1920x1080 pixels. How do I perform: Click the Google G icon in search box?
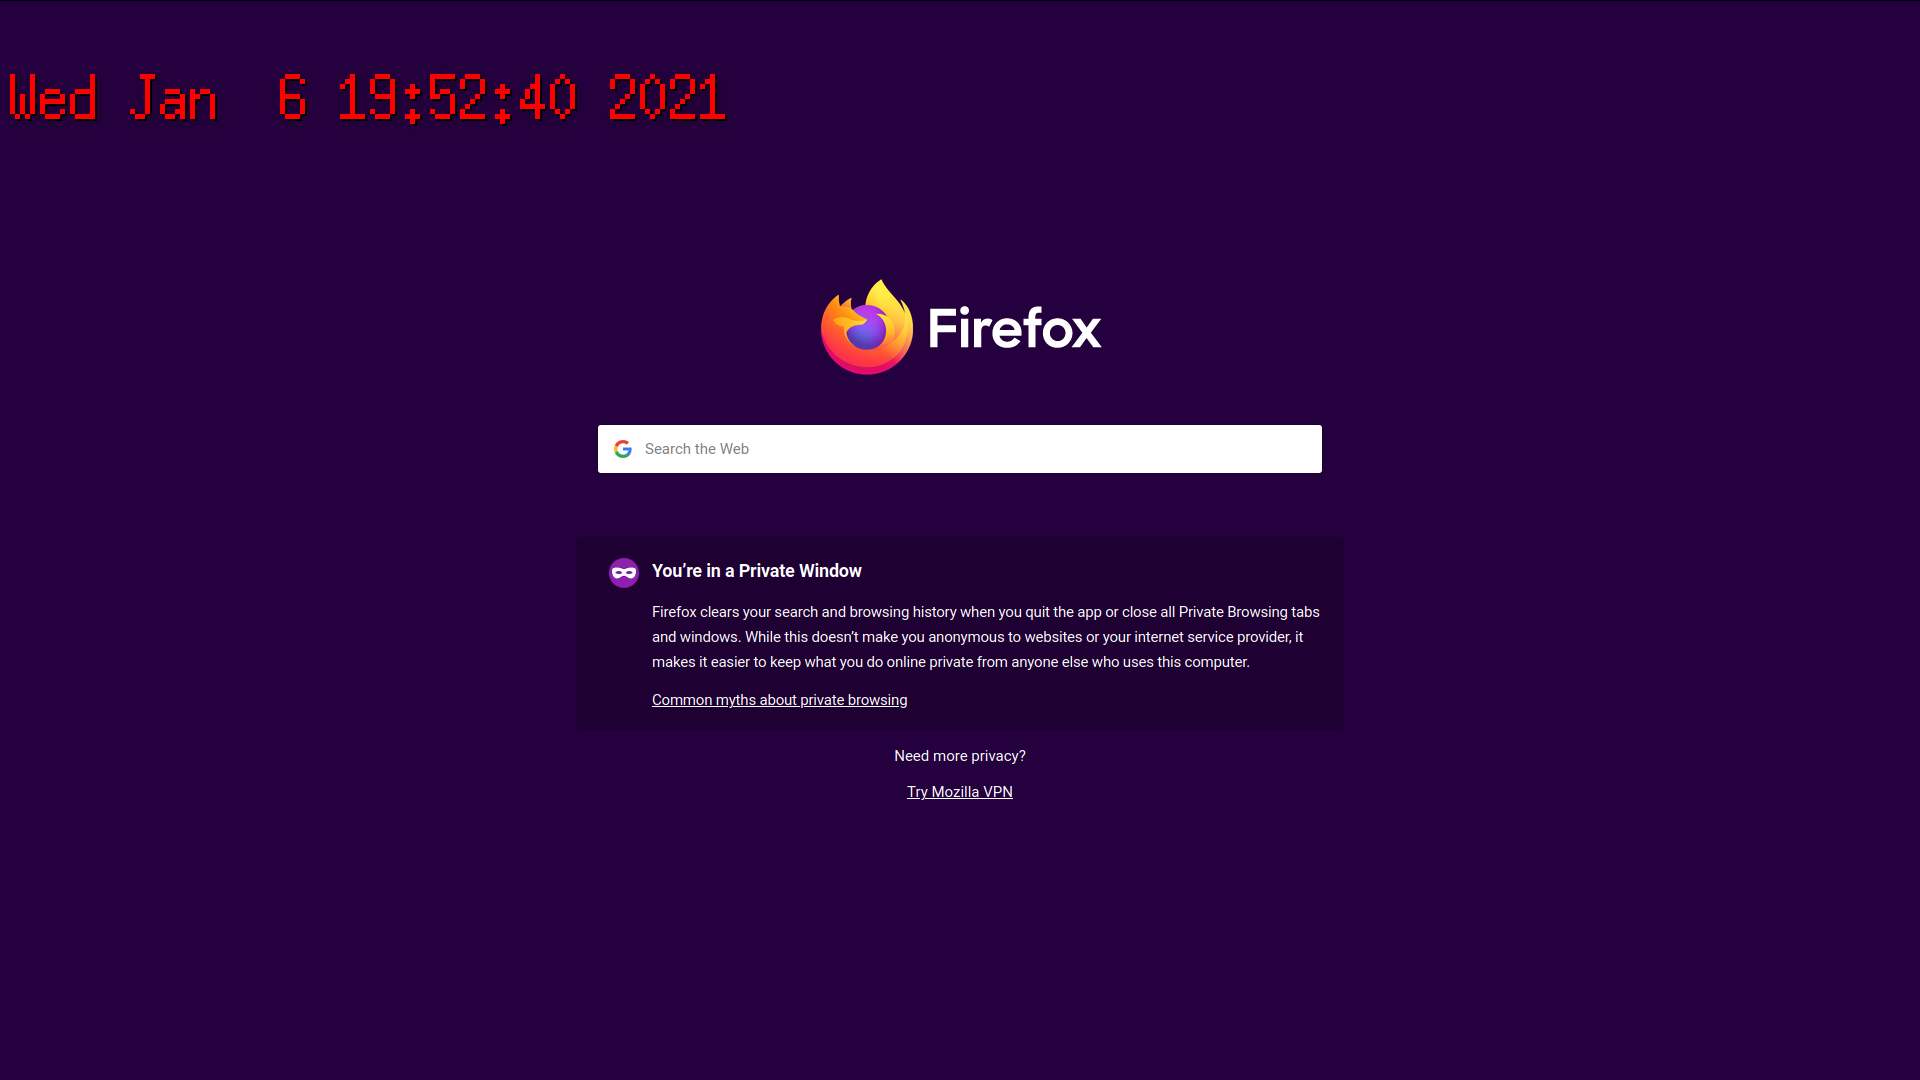623,449
